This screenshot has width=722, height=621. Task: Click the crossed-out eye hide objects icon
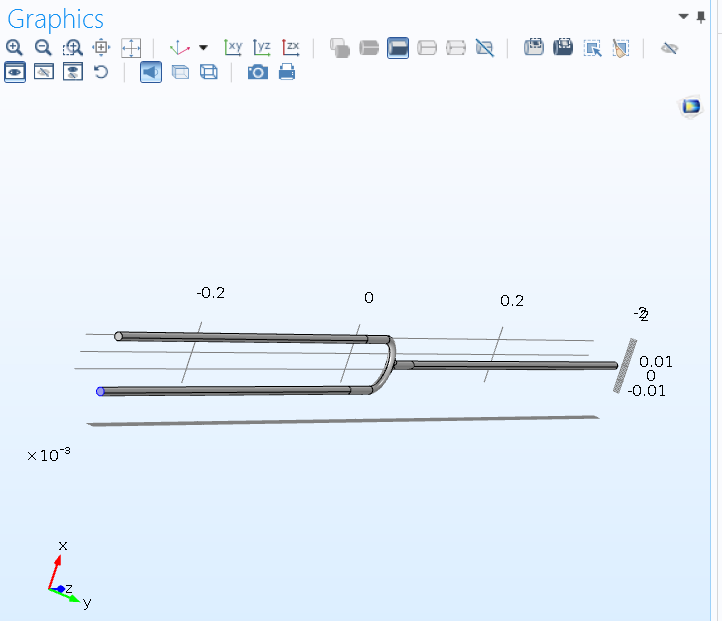[x=670, y=47]
